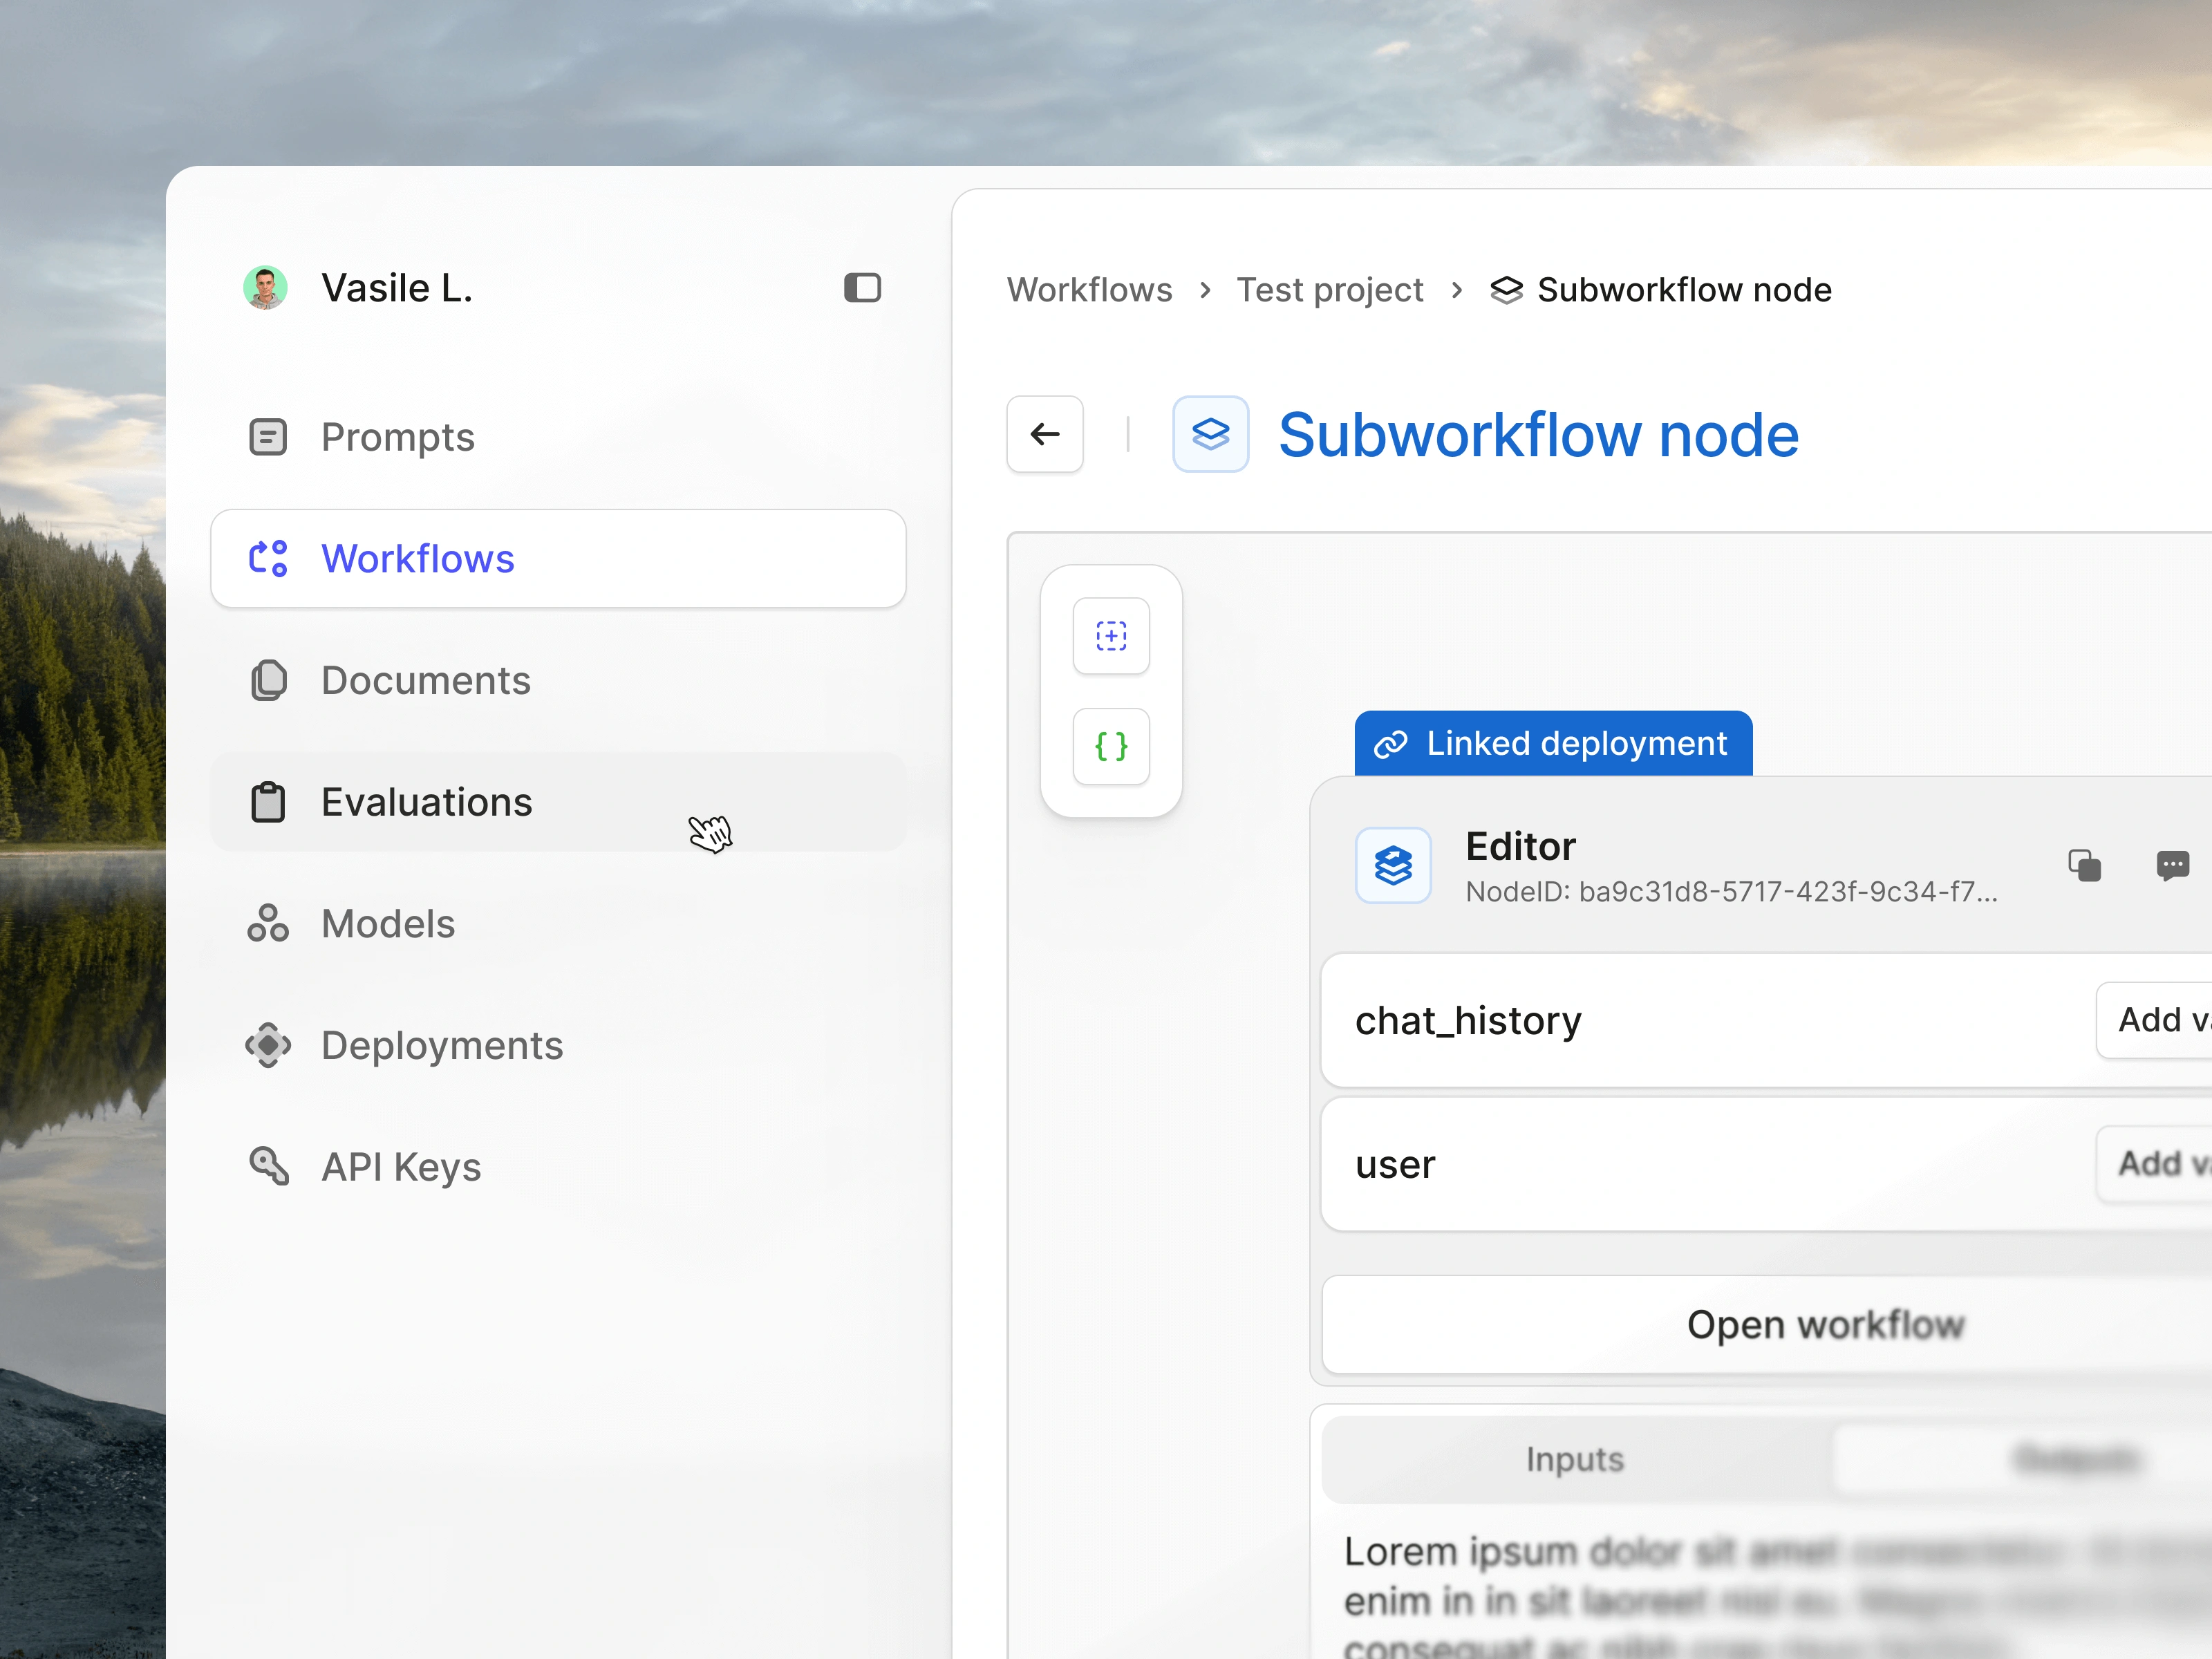Click Workflows breadcrumb link
Viewport: 2212px width, 1659px height.
(1089, 290)
